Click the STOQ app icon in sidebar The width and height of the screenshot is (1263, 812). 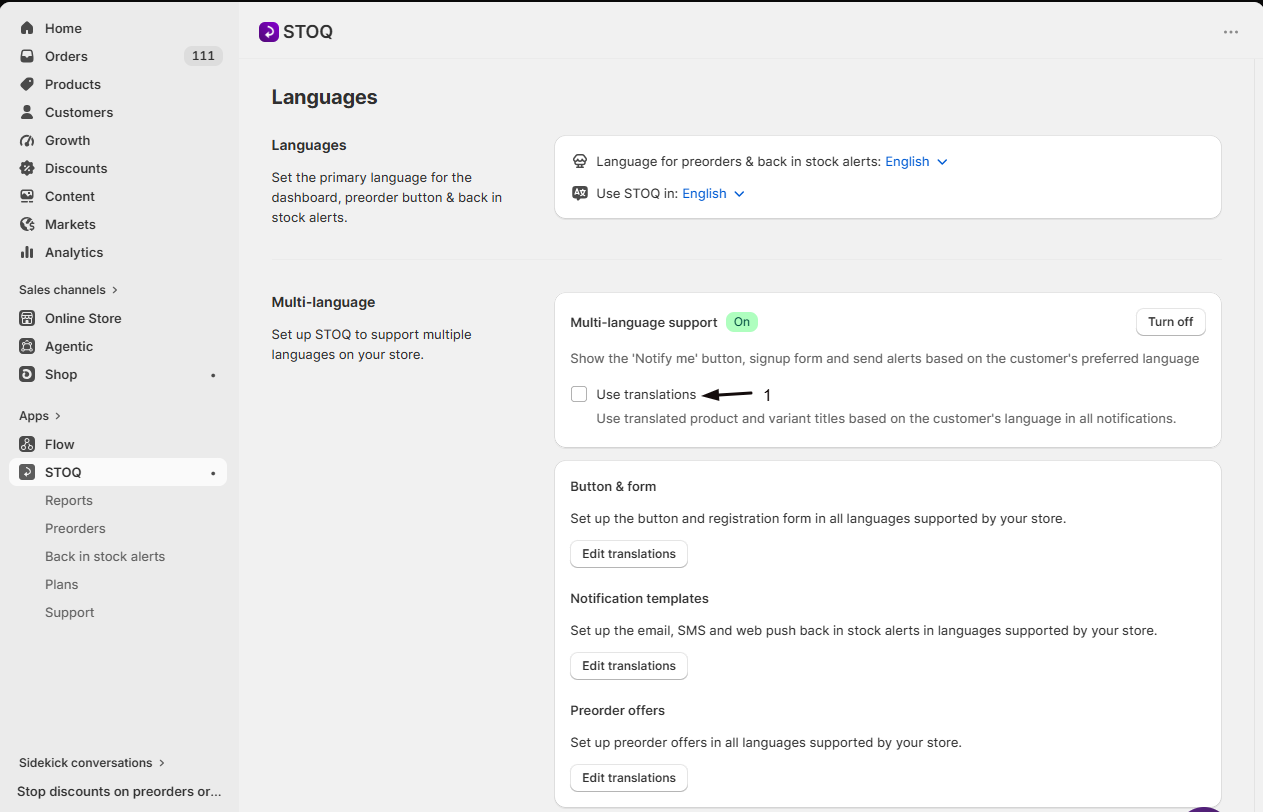[x=27, y=472]
